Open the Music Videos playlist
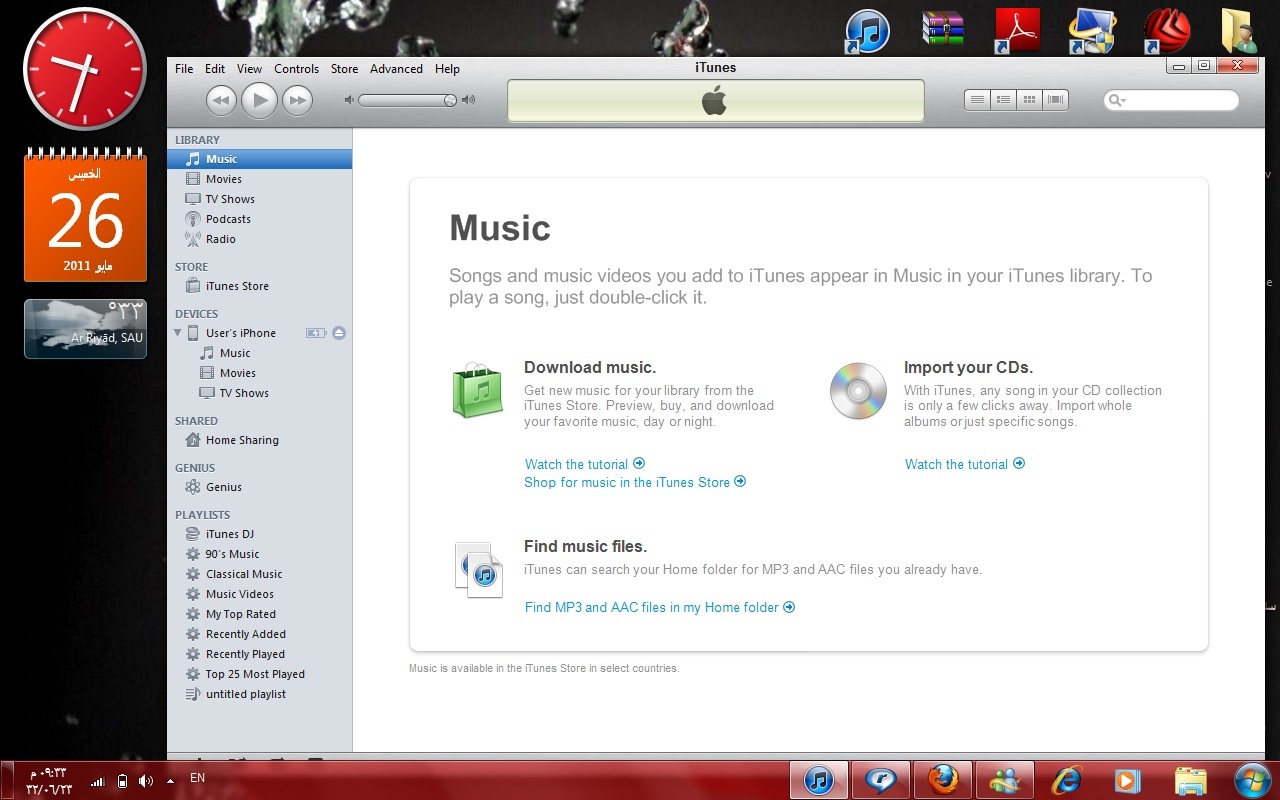The width and height of the screenshot is (1280, 800). coord(259,594)
